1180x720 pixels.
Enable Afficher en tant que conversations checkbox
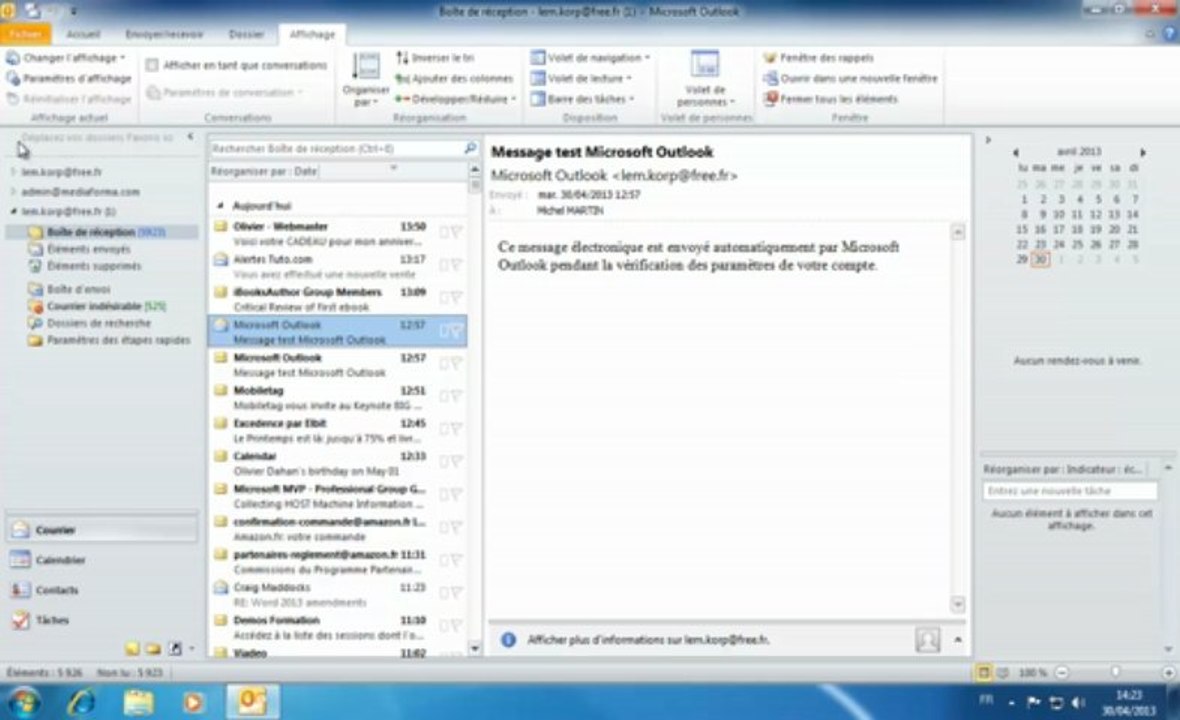point(151,65)
